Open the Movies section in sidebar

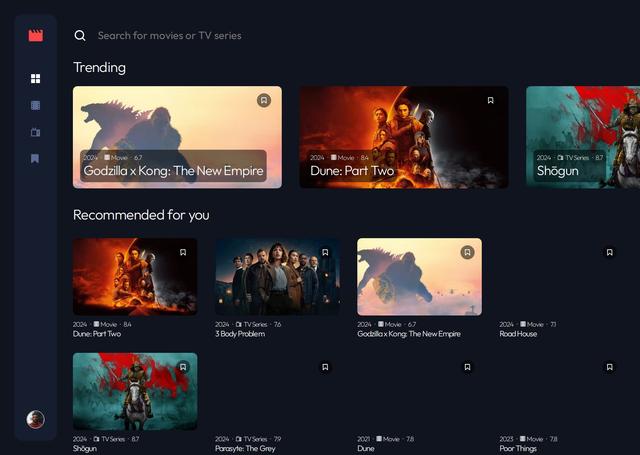click(x=35, y=105)
